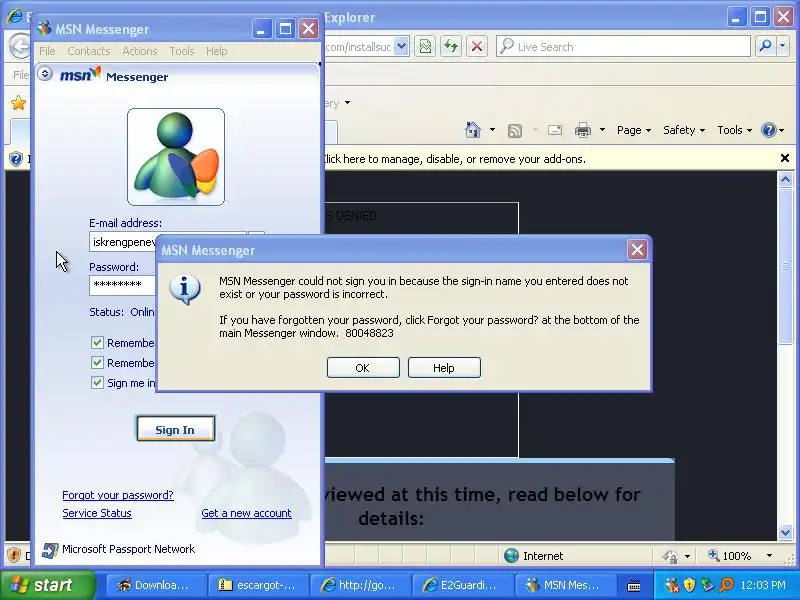800x600 pixels.
Task: Open the Page menu in Internet Explorer
Action: pos(634,130)
